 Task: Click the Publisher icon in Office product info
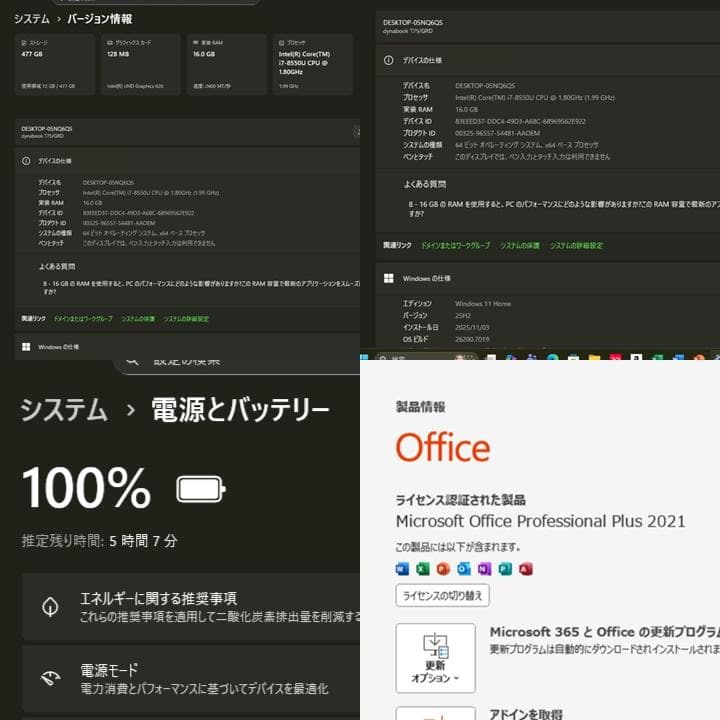(505, 569)
